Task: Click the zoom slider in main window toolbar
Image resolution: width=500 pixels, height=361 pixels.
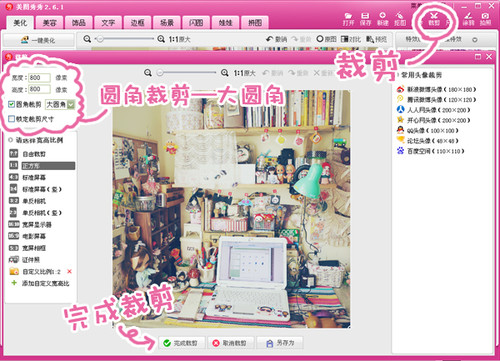Action: click(125, 39)
